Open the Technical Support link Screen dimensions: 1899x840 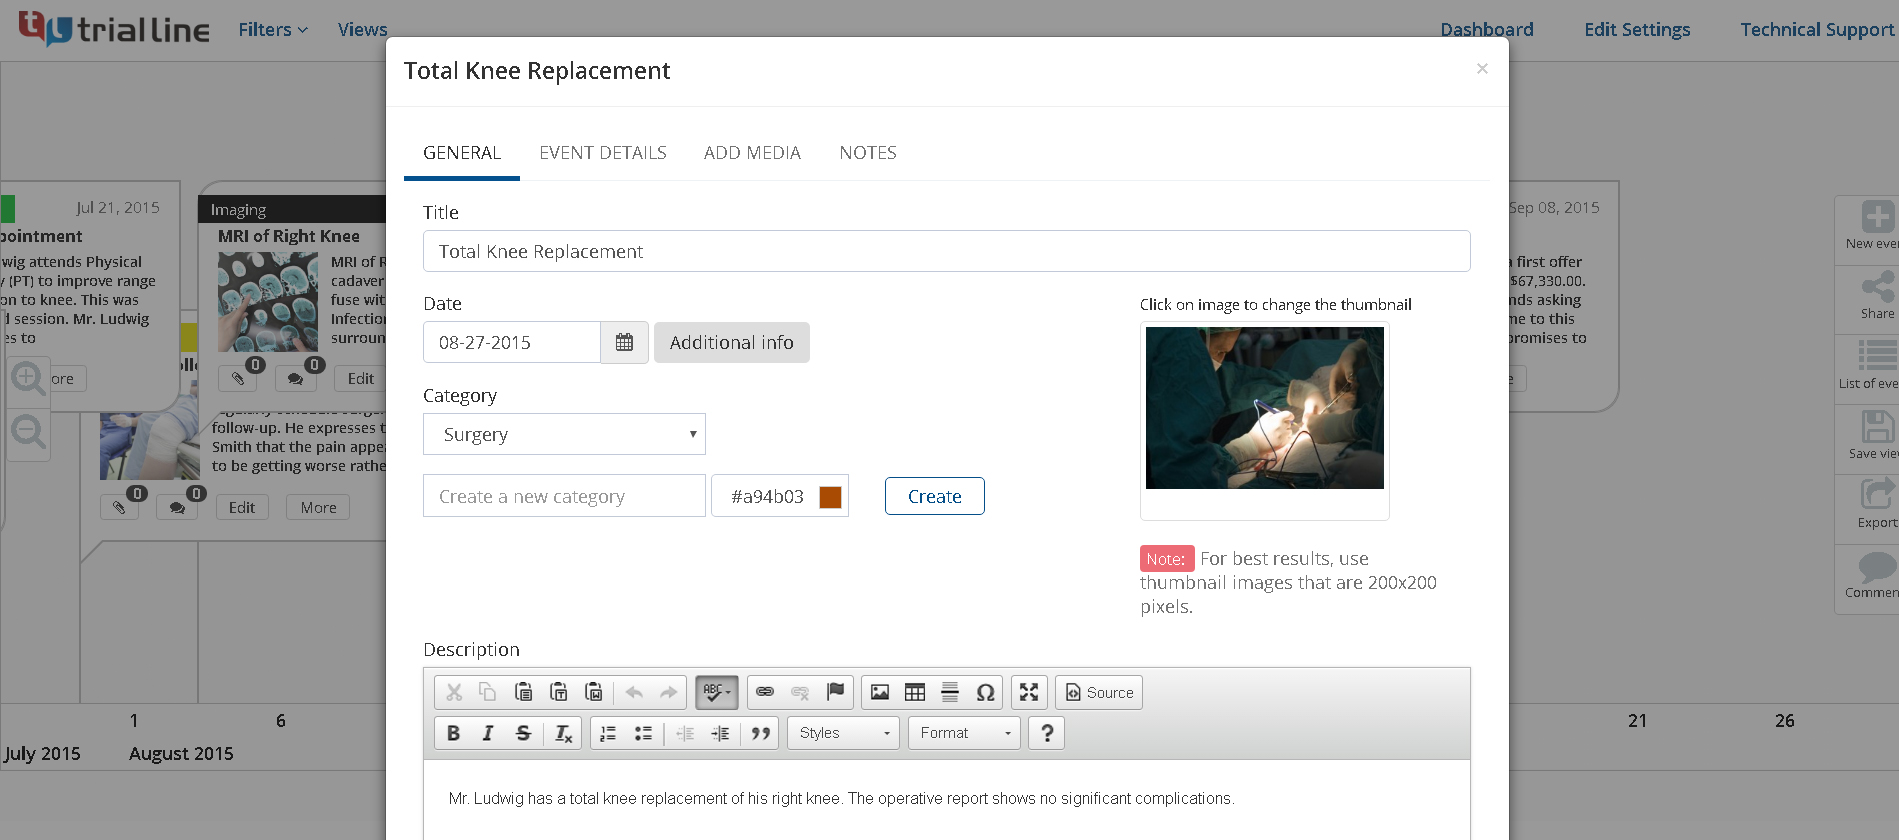click(1817, 30)
